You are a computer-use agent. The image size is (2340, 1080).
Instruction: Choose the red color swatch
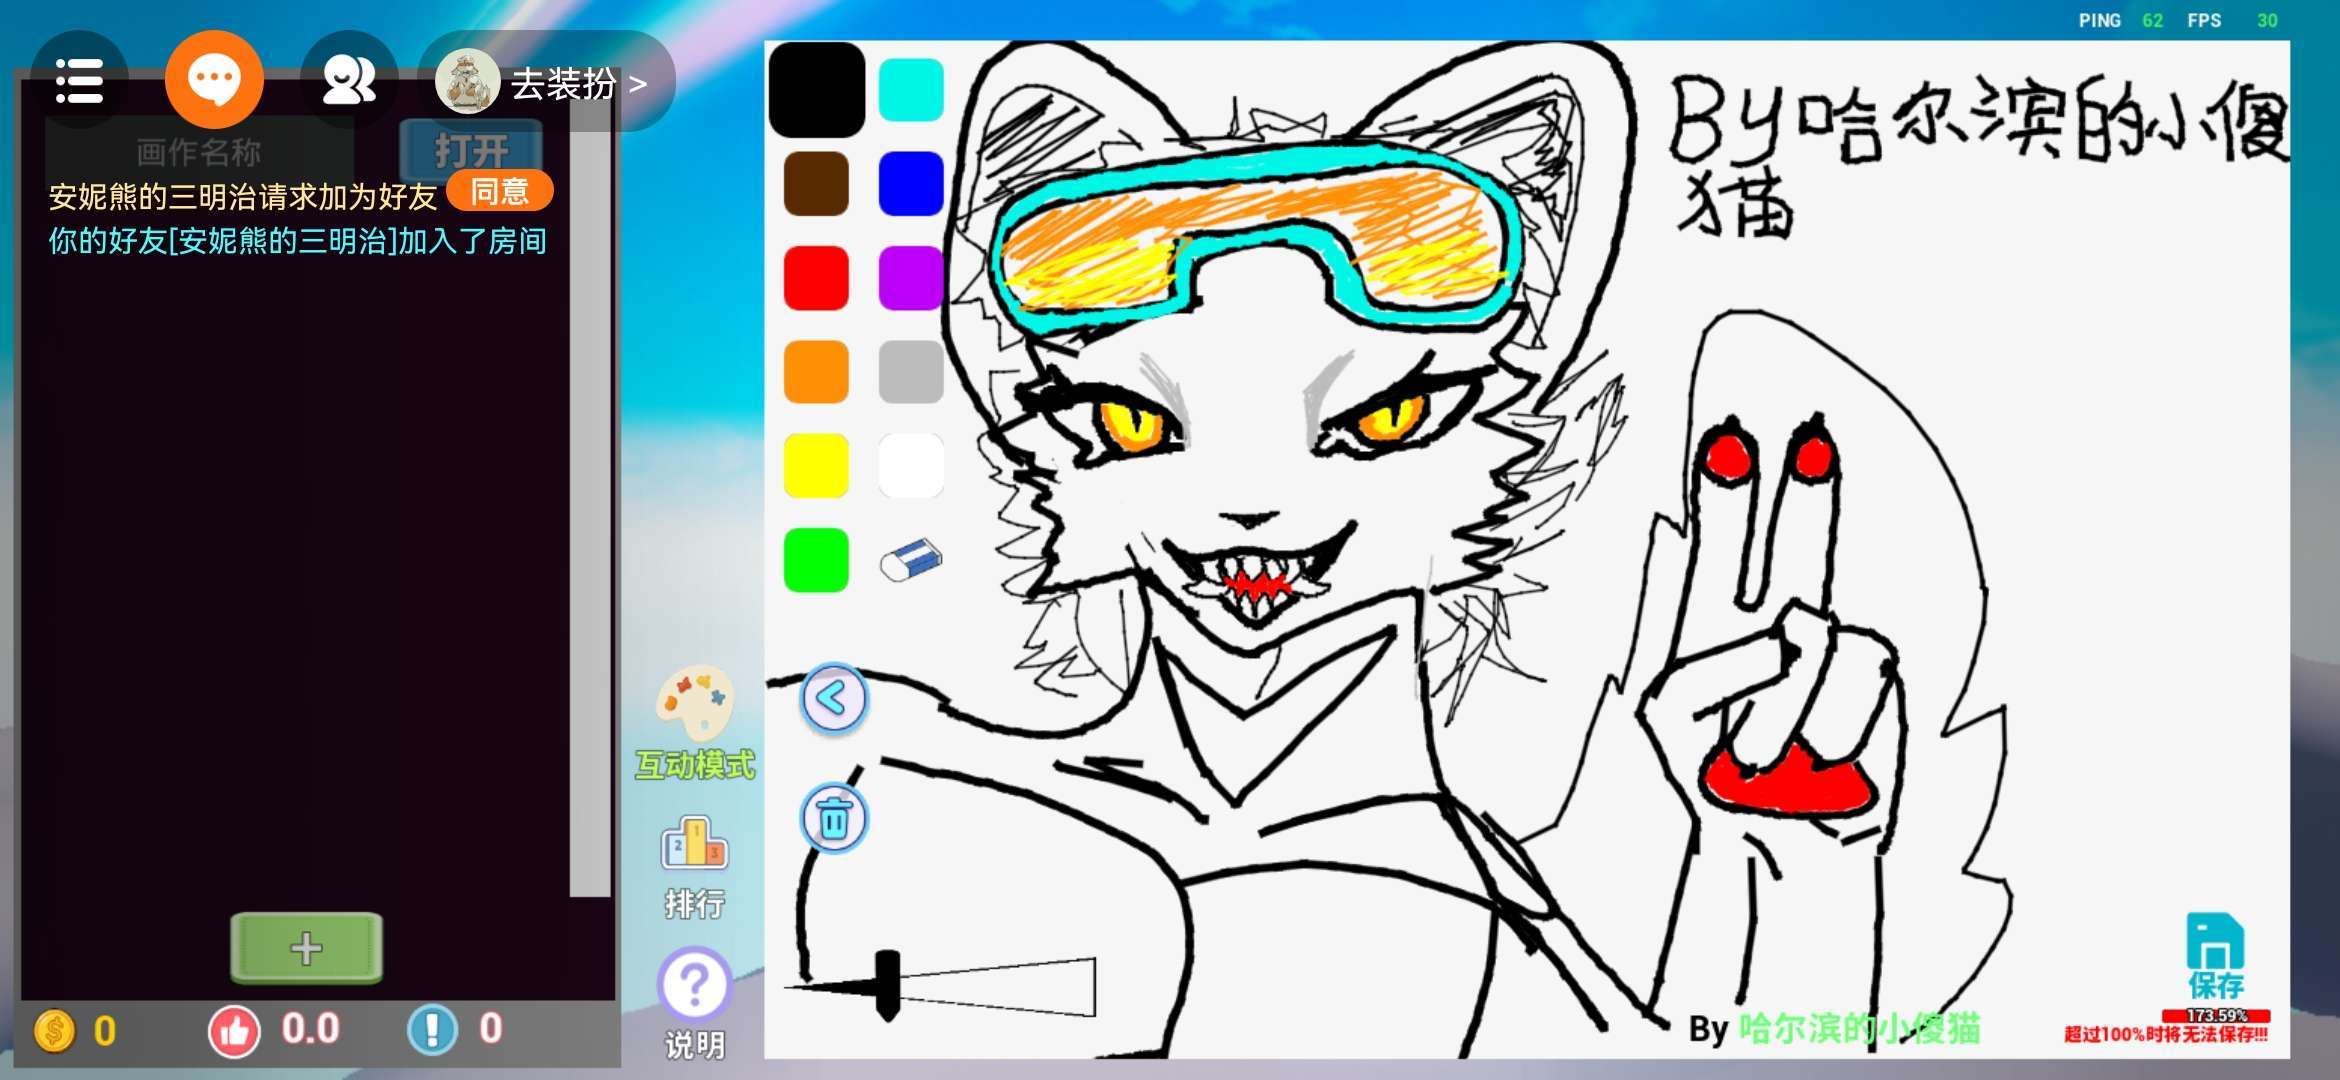[x=816, y=278]
